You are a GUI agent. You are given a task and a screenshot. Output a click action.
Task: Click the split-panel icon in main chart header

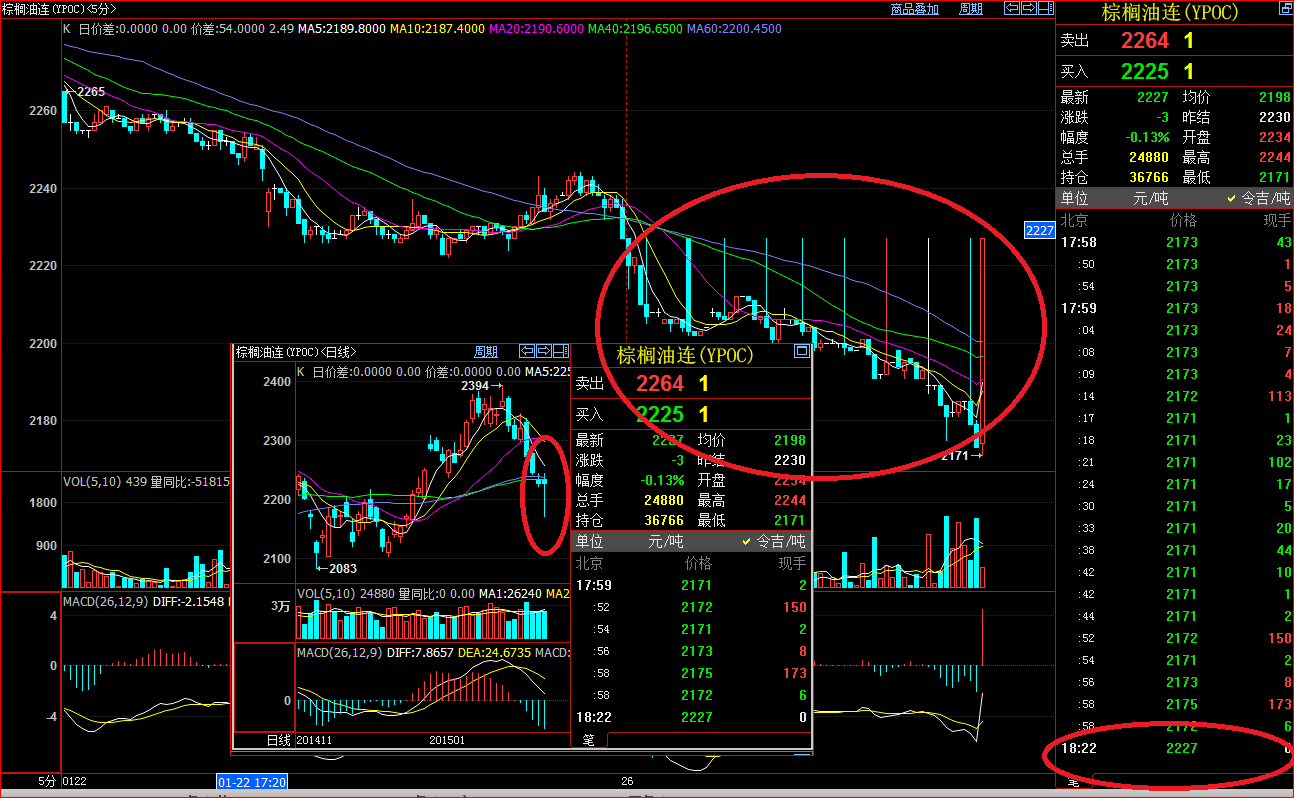click(x=1044, y=8)
